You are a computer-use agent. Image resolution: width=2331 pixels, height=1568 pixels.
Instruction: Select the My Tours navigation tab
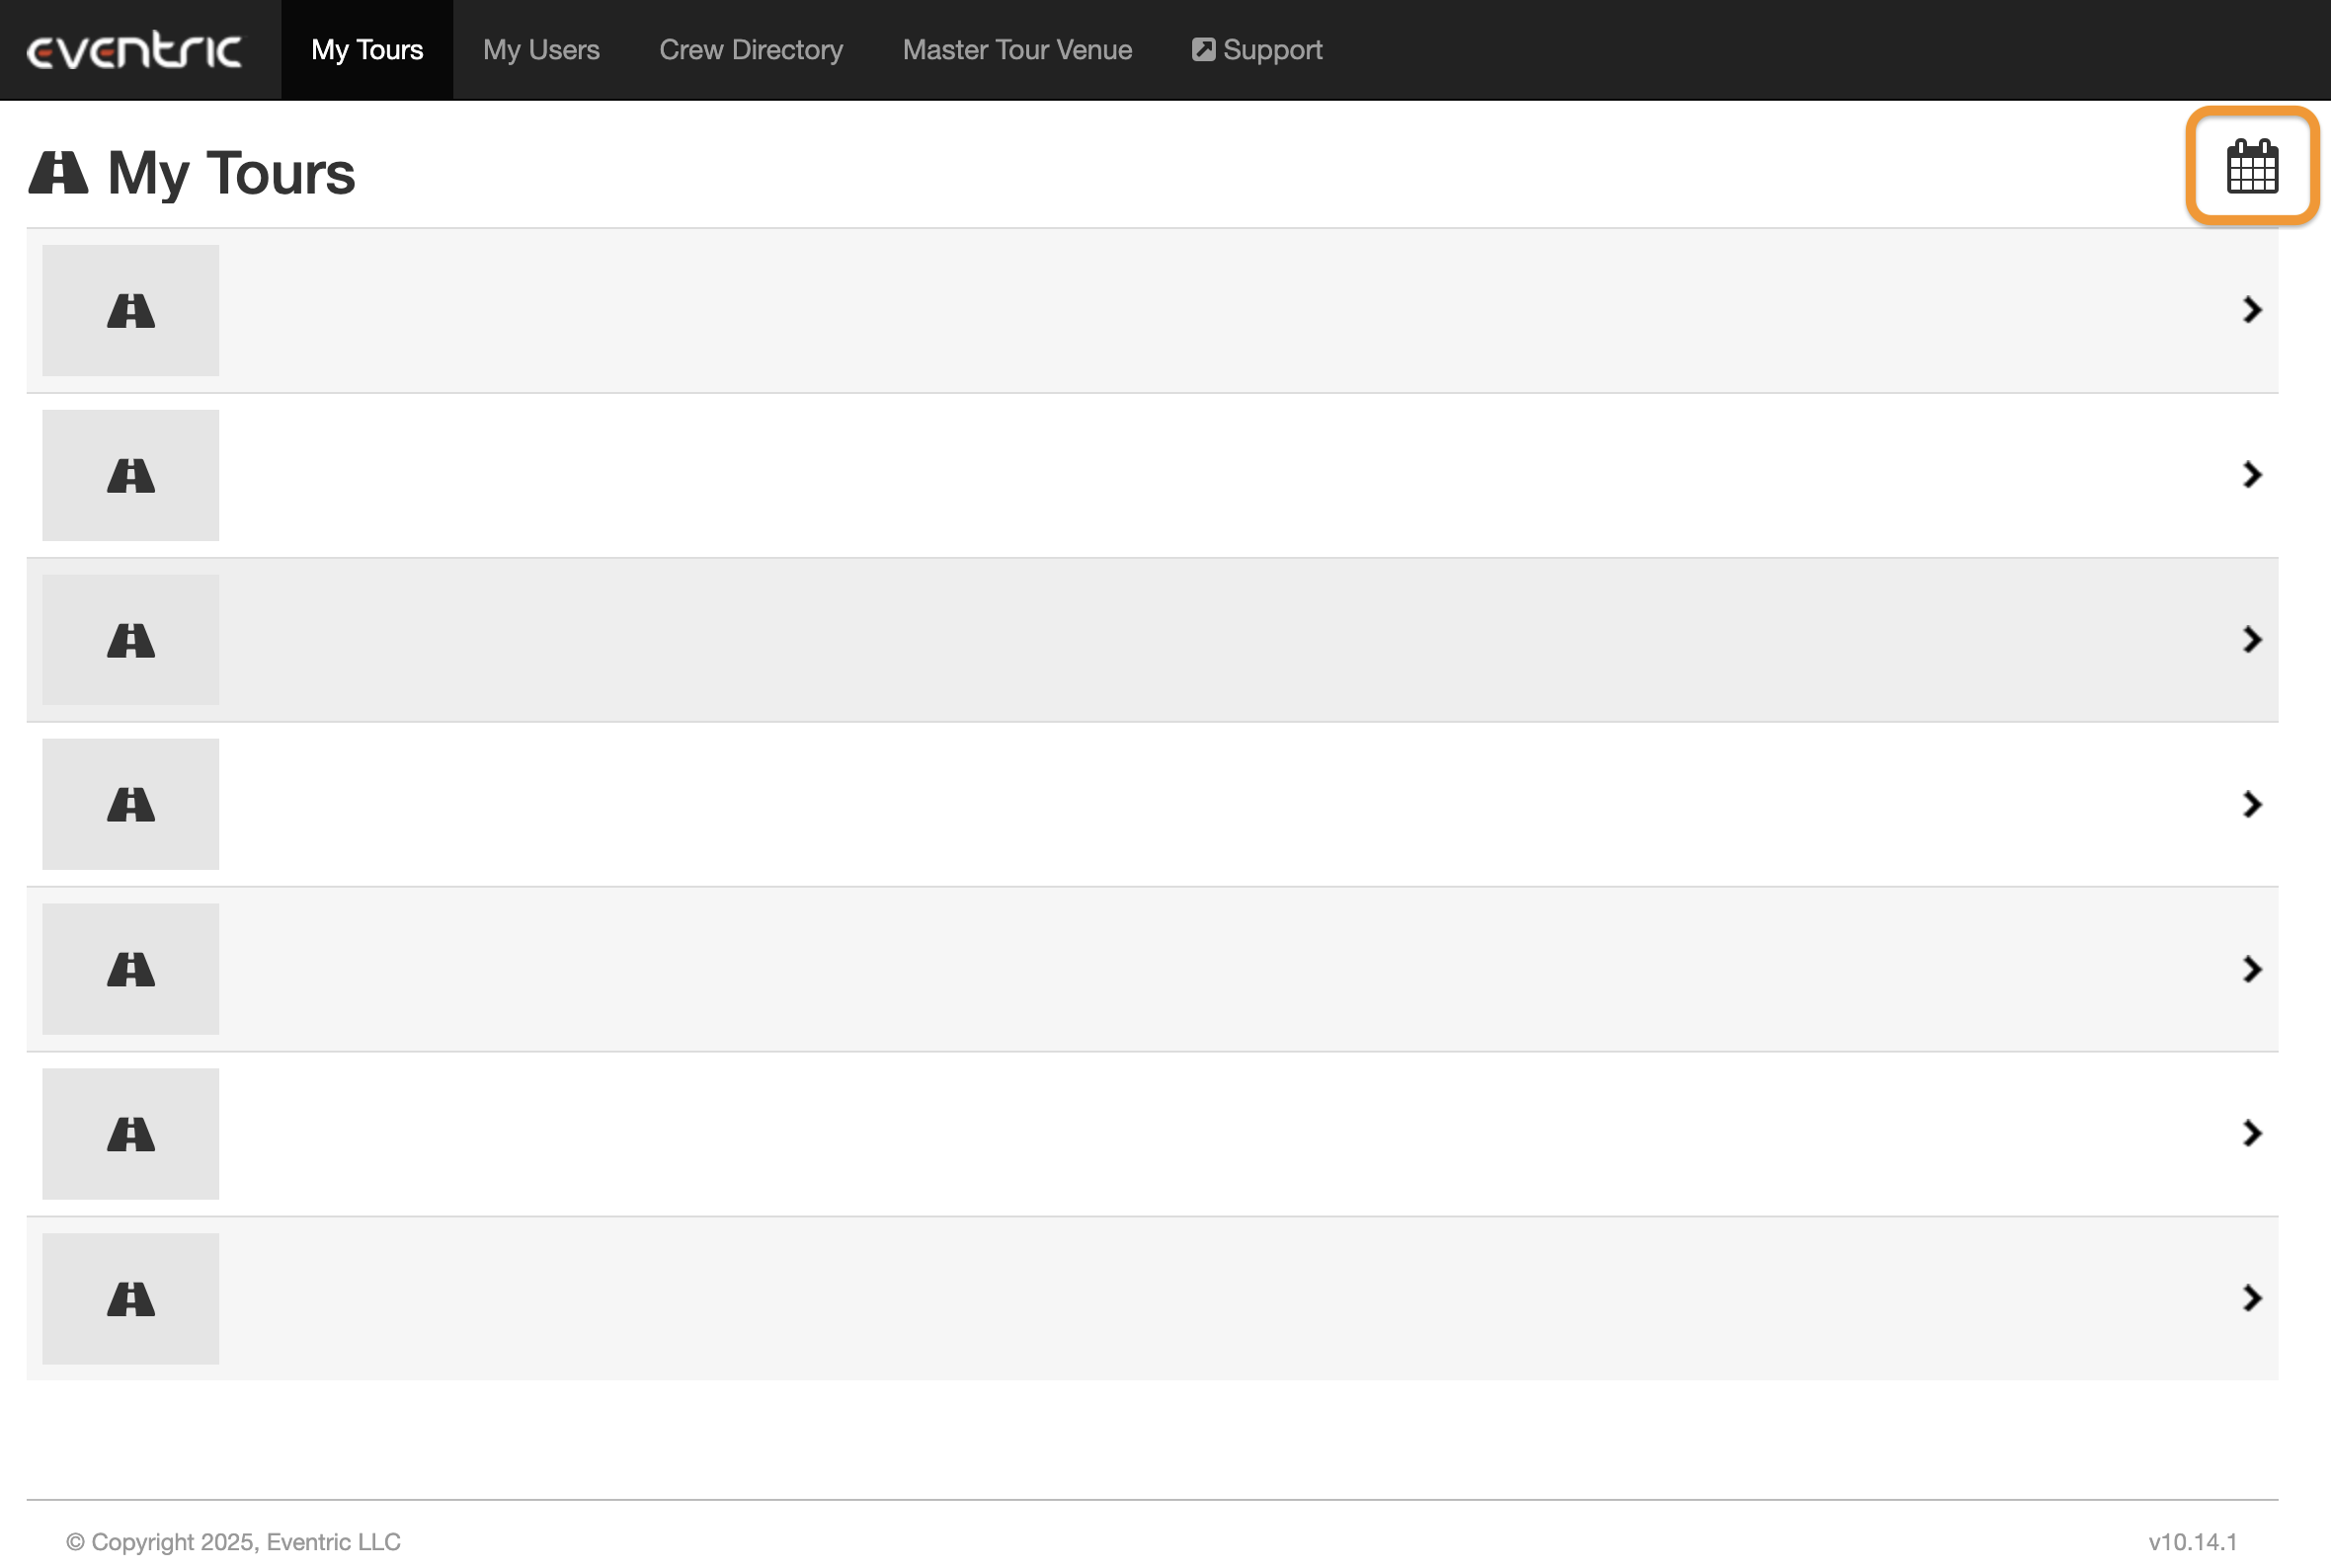click(367, 50)
